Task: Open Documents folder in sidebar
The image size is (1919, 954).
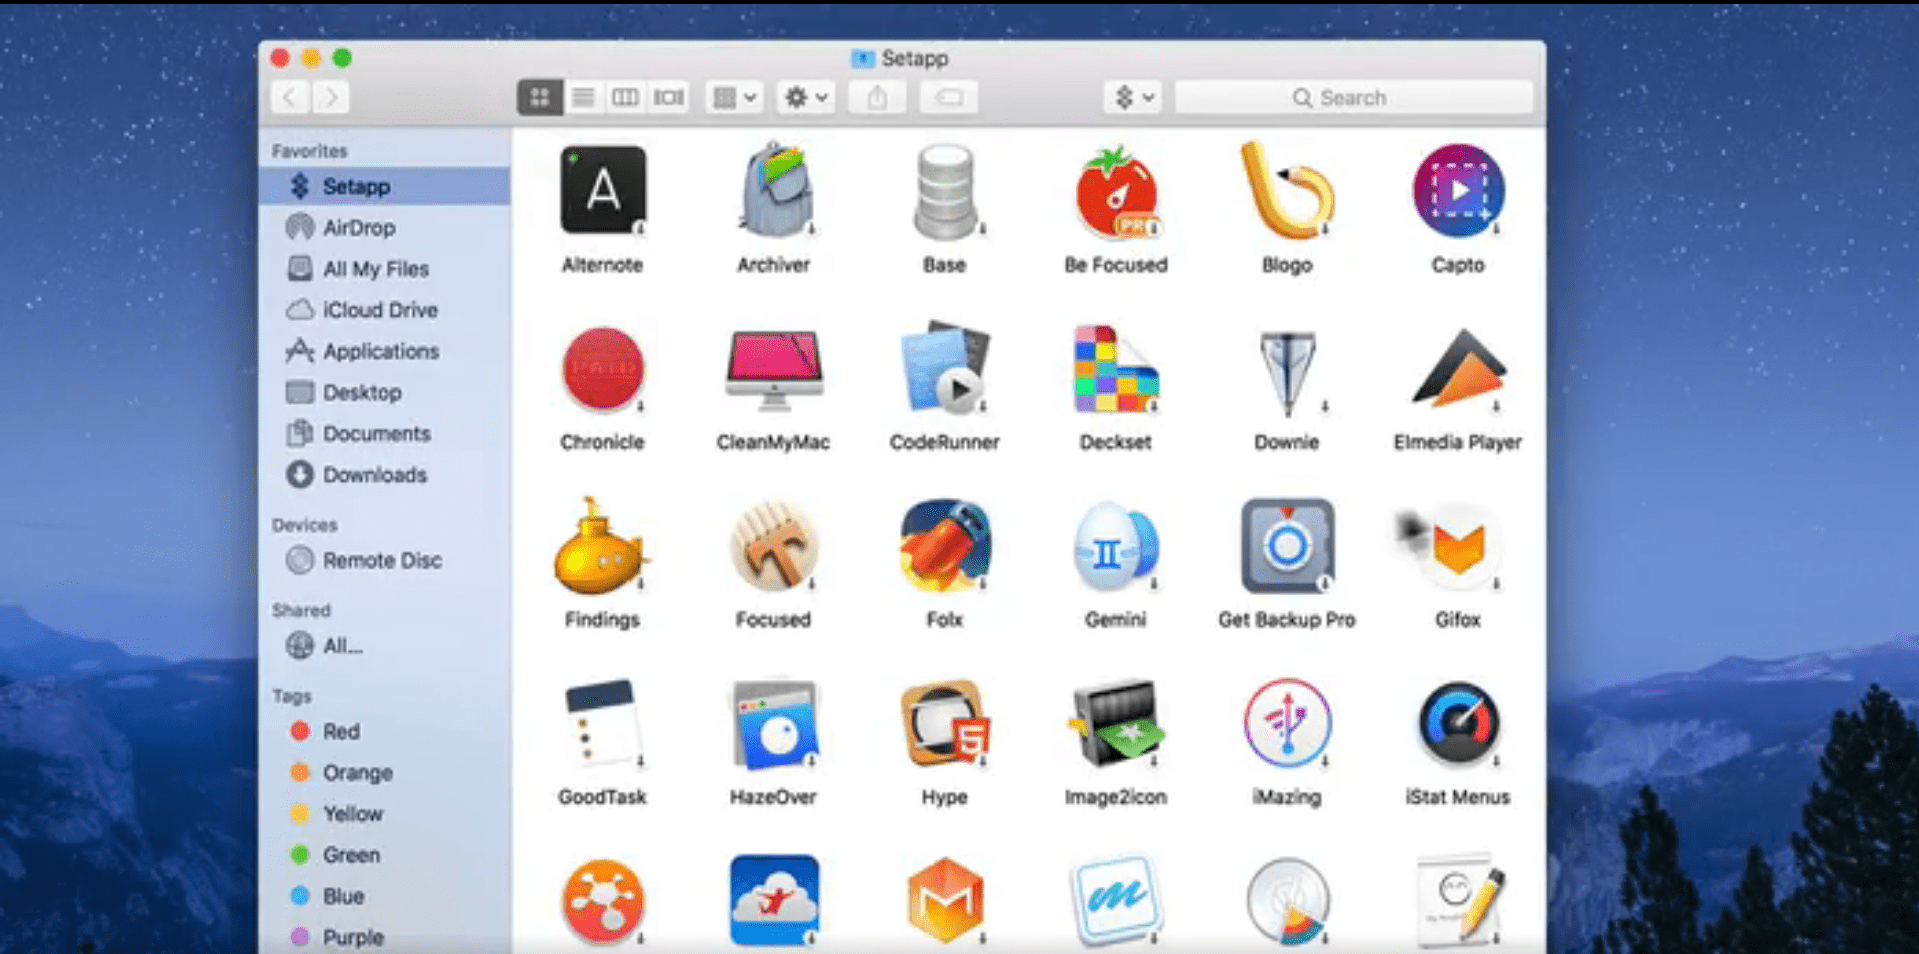Action: click(x=385, y=433)
